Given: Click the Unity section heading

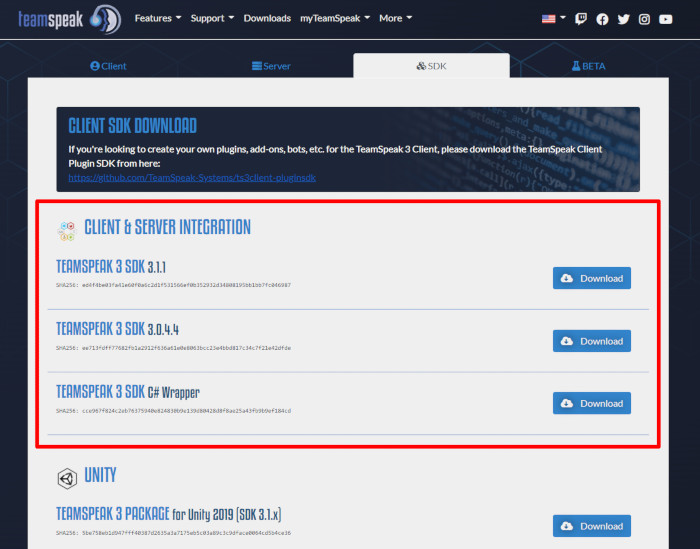Looking at the screenshot, I should coord(100,475).
